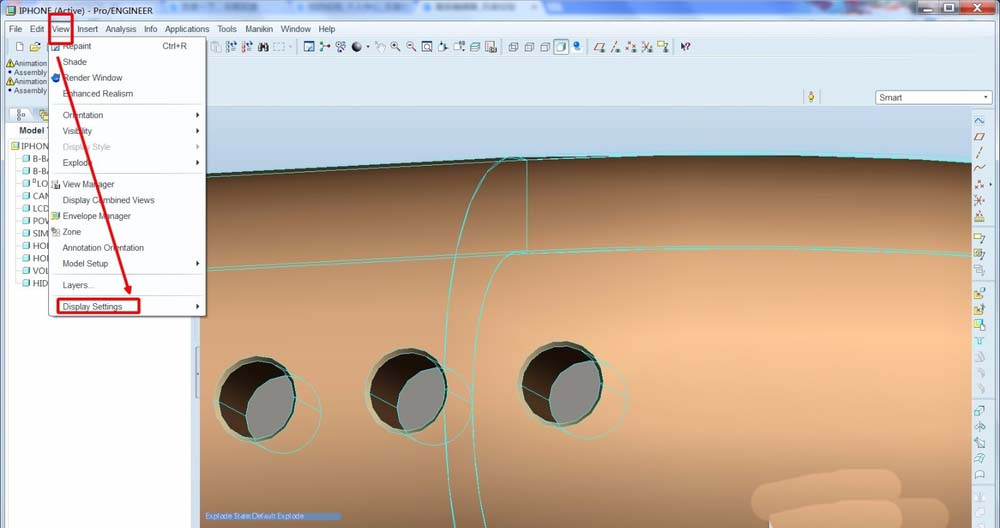
Task: Open the Insert menu
Action: [87, 29]
